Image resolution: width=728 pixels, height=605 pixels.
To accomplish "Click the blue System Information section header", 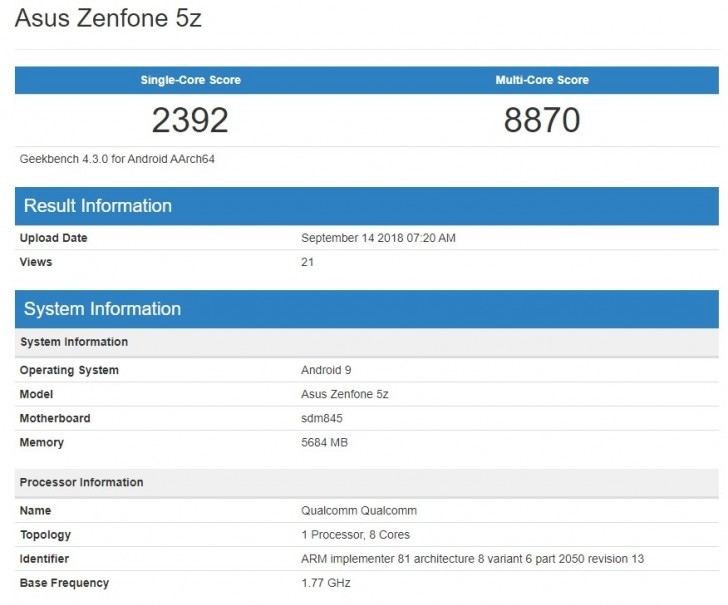I will [x=367, y=309].
